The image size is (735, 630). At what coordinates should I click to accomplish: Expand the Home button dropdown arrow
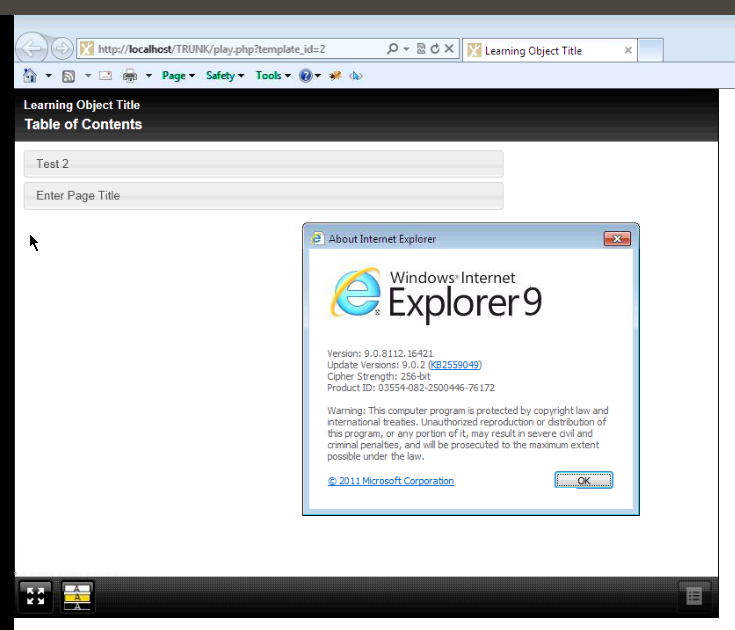point(48,75)
